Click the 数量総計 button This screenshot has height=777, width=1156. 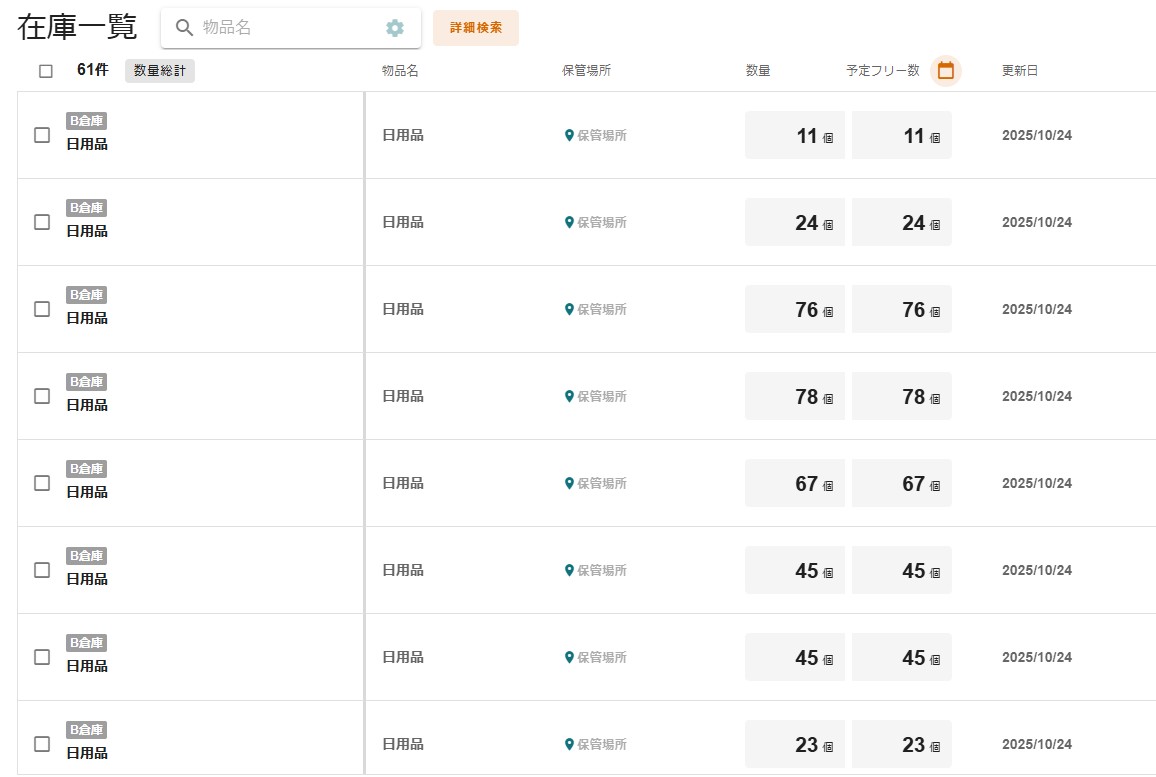point(160,71)
